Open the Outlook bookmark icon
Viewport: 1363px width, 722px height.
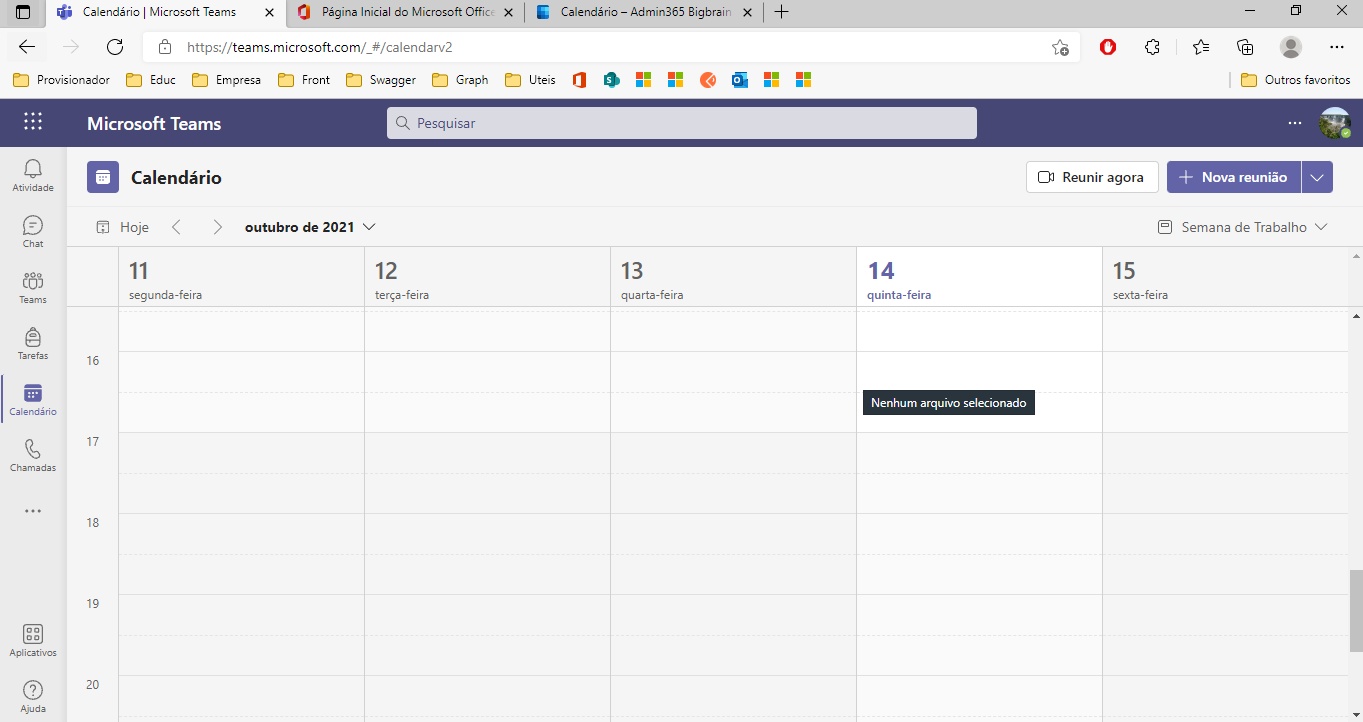point(740,80)
